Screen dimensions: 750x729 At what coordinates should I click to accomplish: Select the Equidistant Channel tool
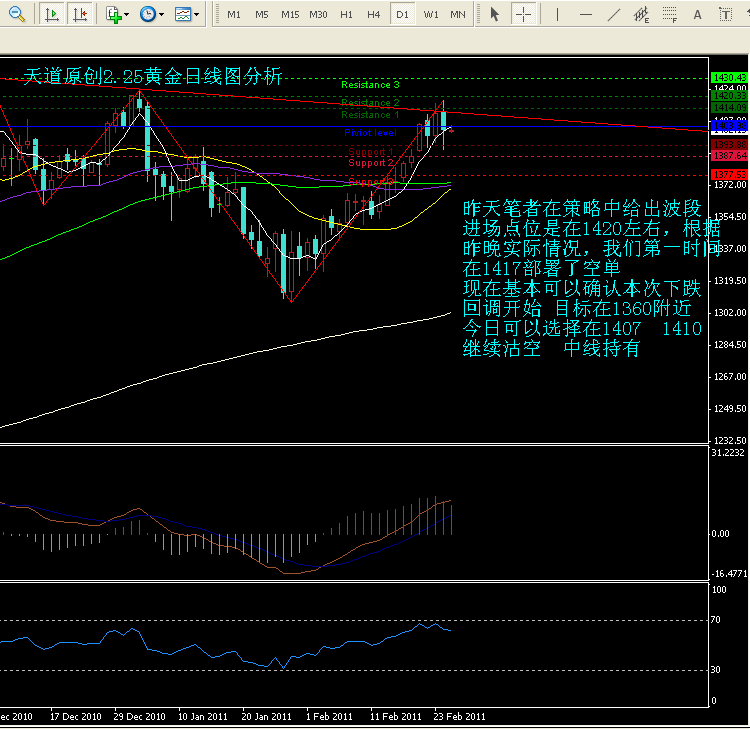(641, 15)
